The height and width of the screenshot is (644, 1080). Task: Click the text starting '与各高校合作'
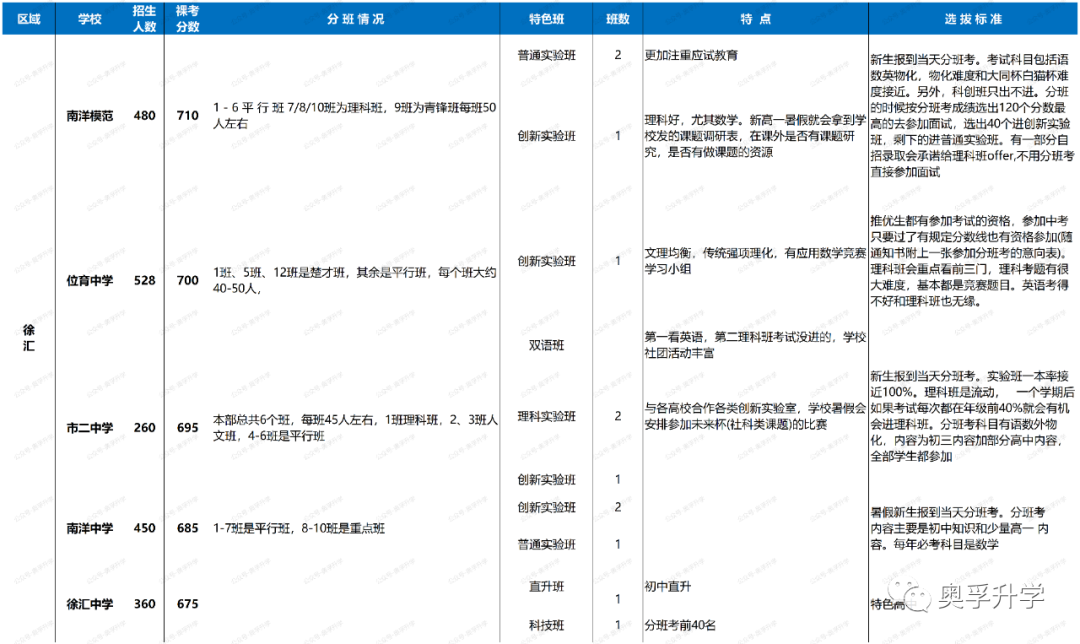[x=755, y=416]
